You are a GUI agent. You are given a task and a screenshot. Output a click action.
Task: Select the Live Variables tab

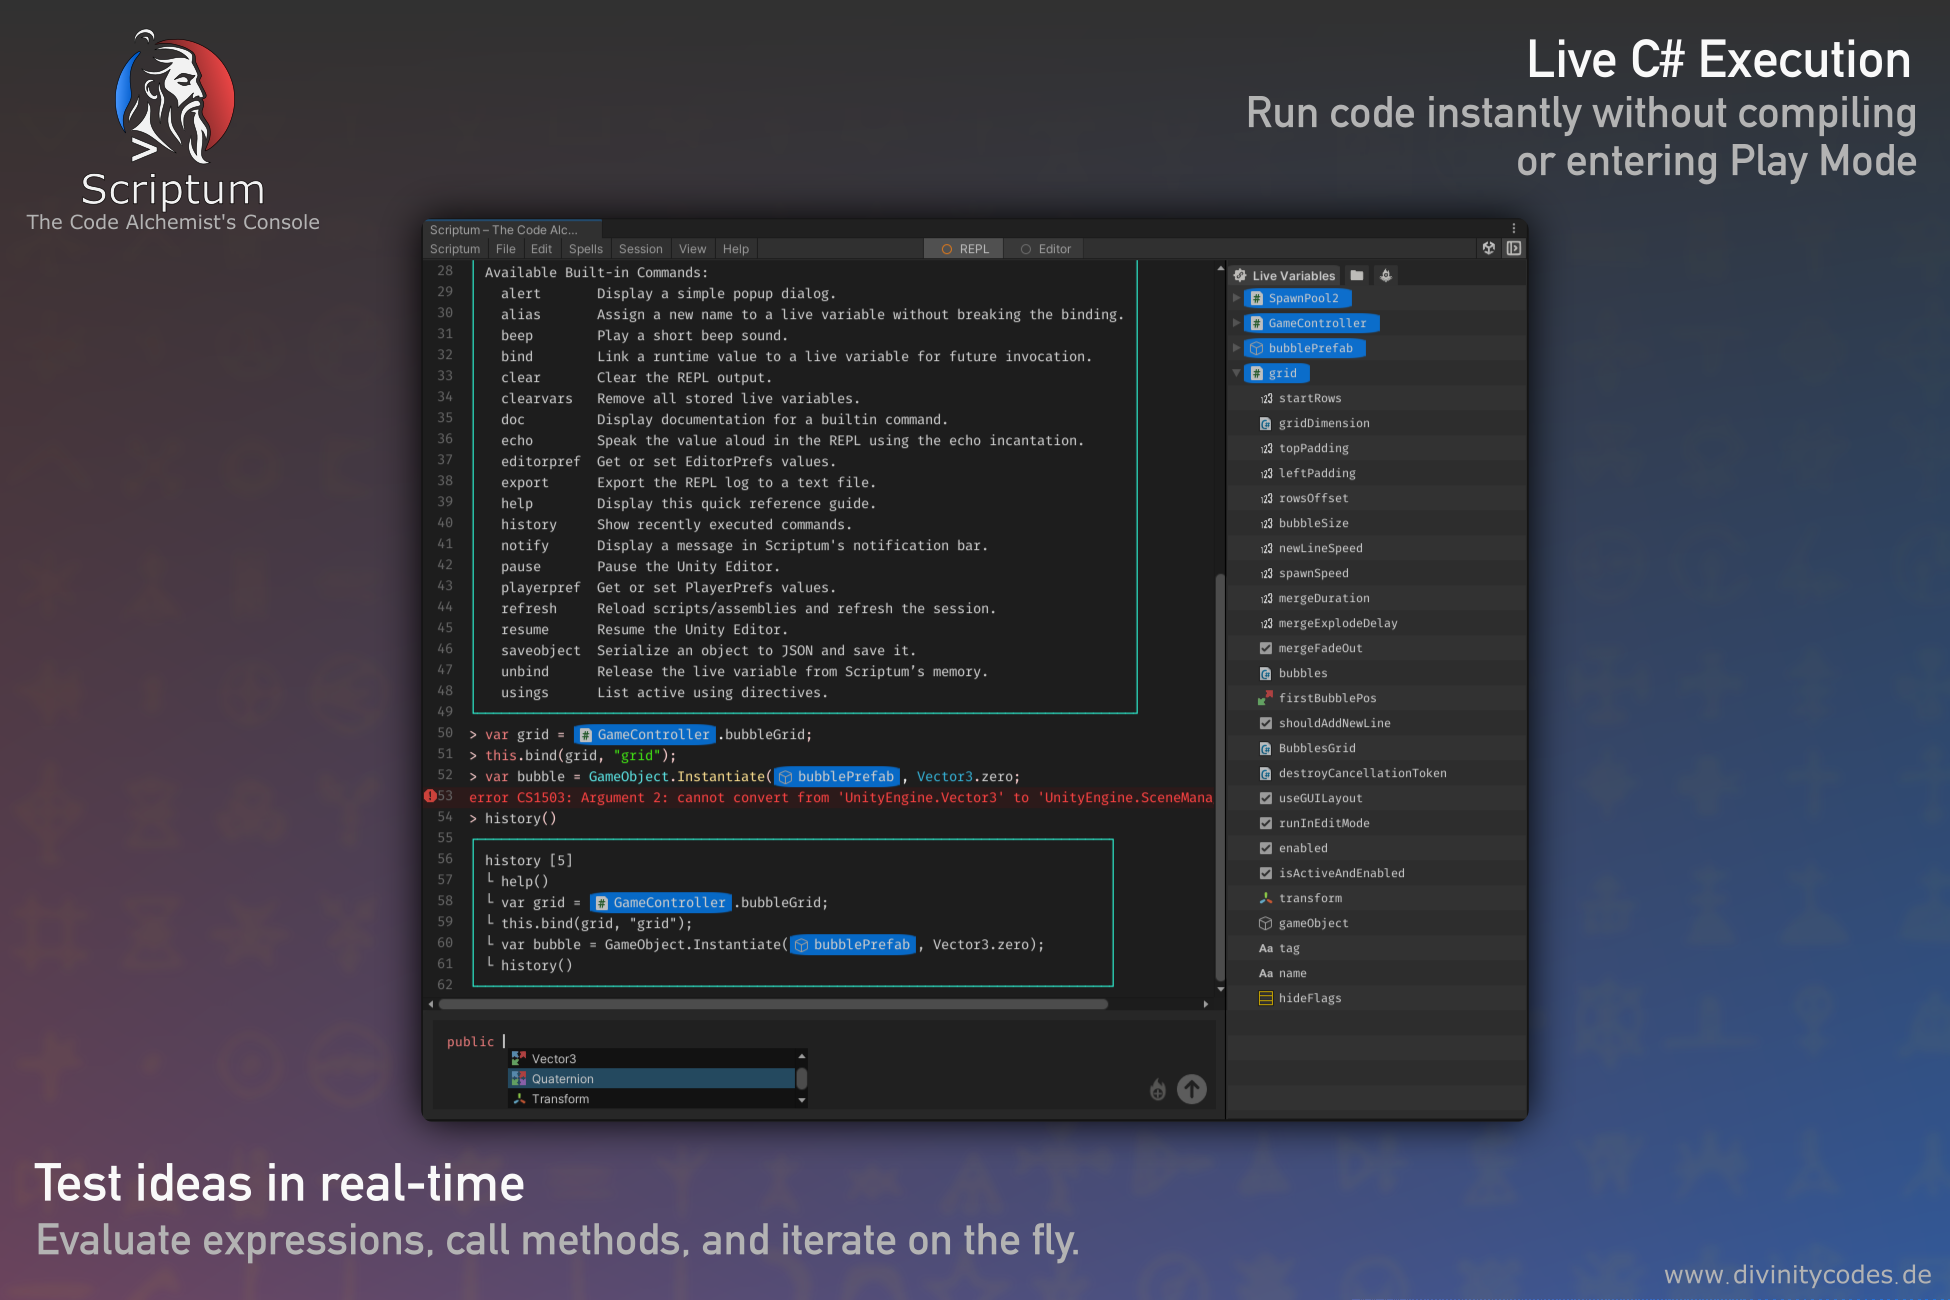pyautogui.click(x=1285, y=275)
